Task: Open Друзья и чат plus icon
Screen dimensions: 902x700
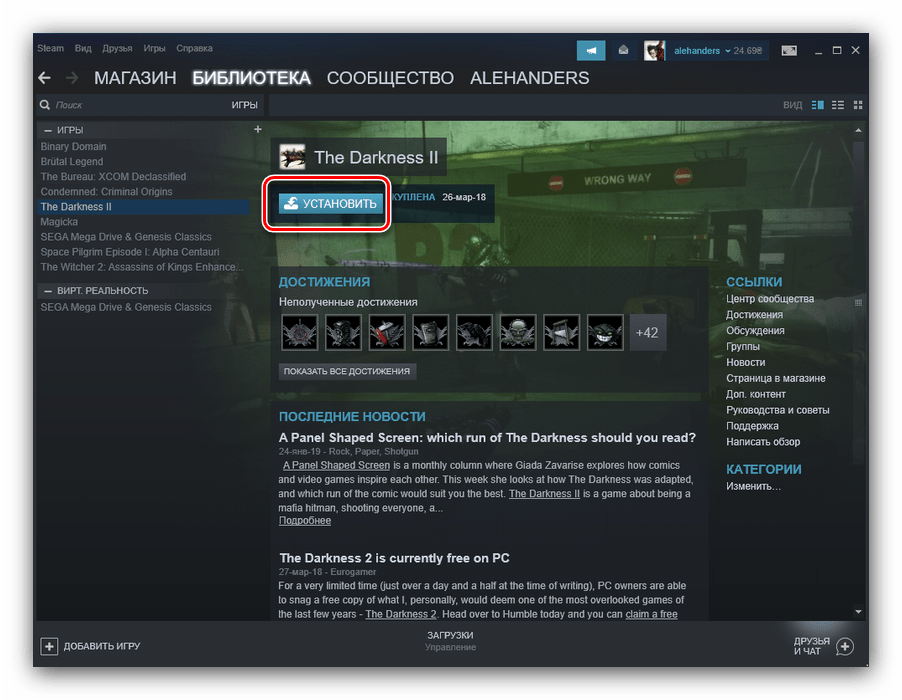Action: (x=844, y=646)
